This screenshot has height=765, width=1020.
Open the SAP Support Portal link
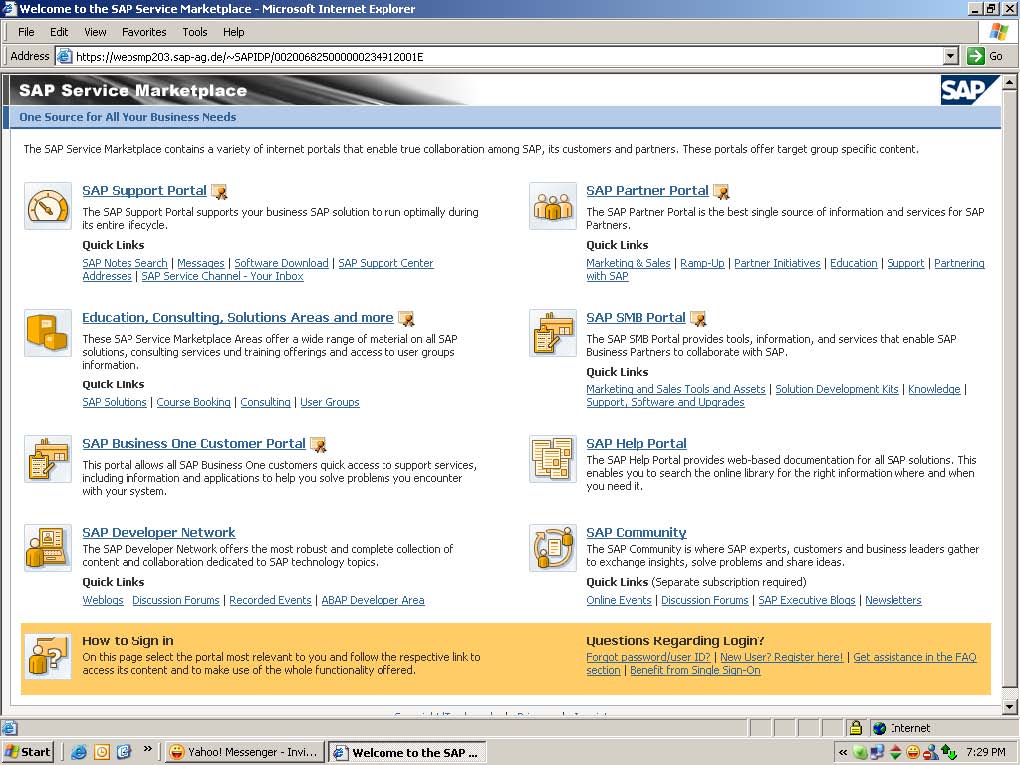144,191
